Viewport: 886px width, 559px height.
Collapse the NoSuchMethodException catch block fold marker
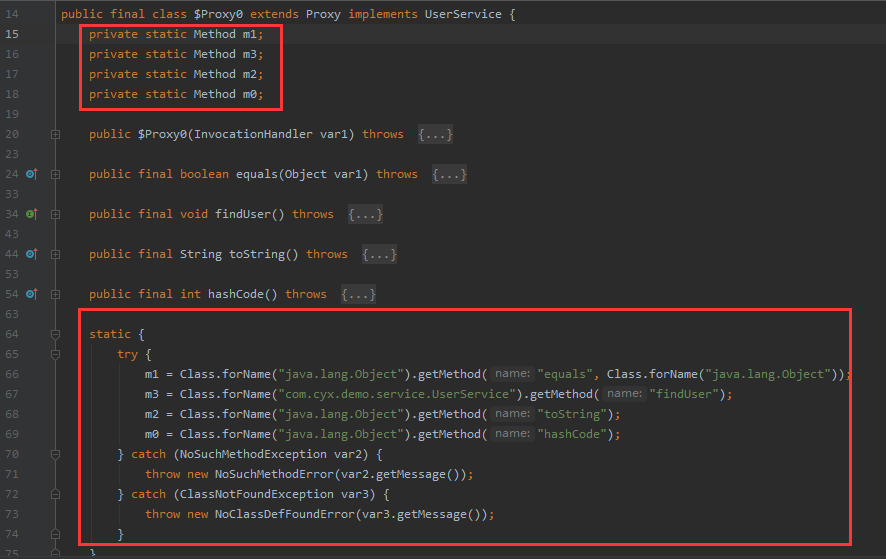click(x=56, y=454)
